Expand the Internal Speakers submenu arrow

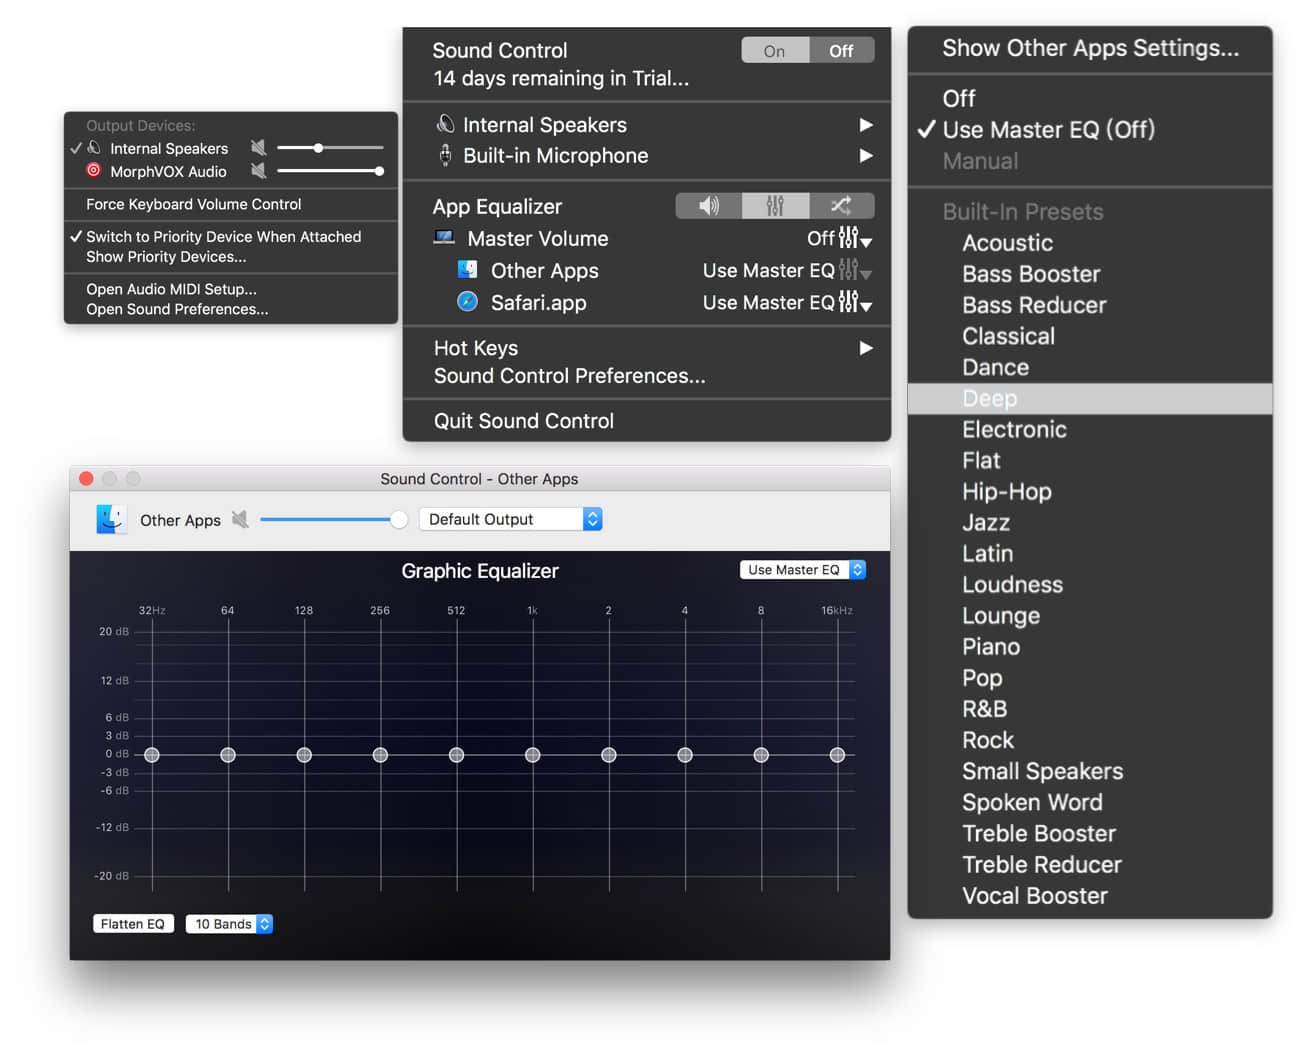[866, 125]
